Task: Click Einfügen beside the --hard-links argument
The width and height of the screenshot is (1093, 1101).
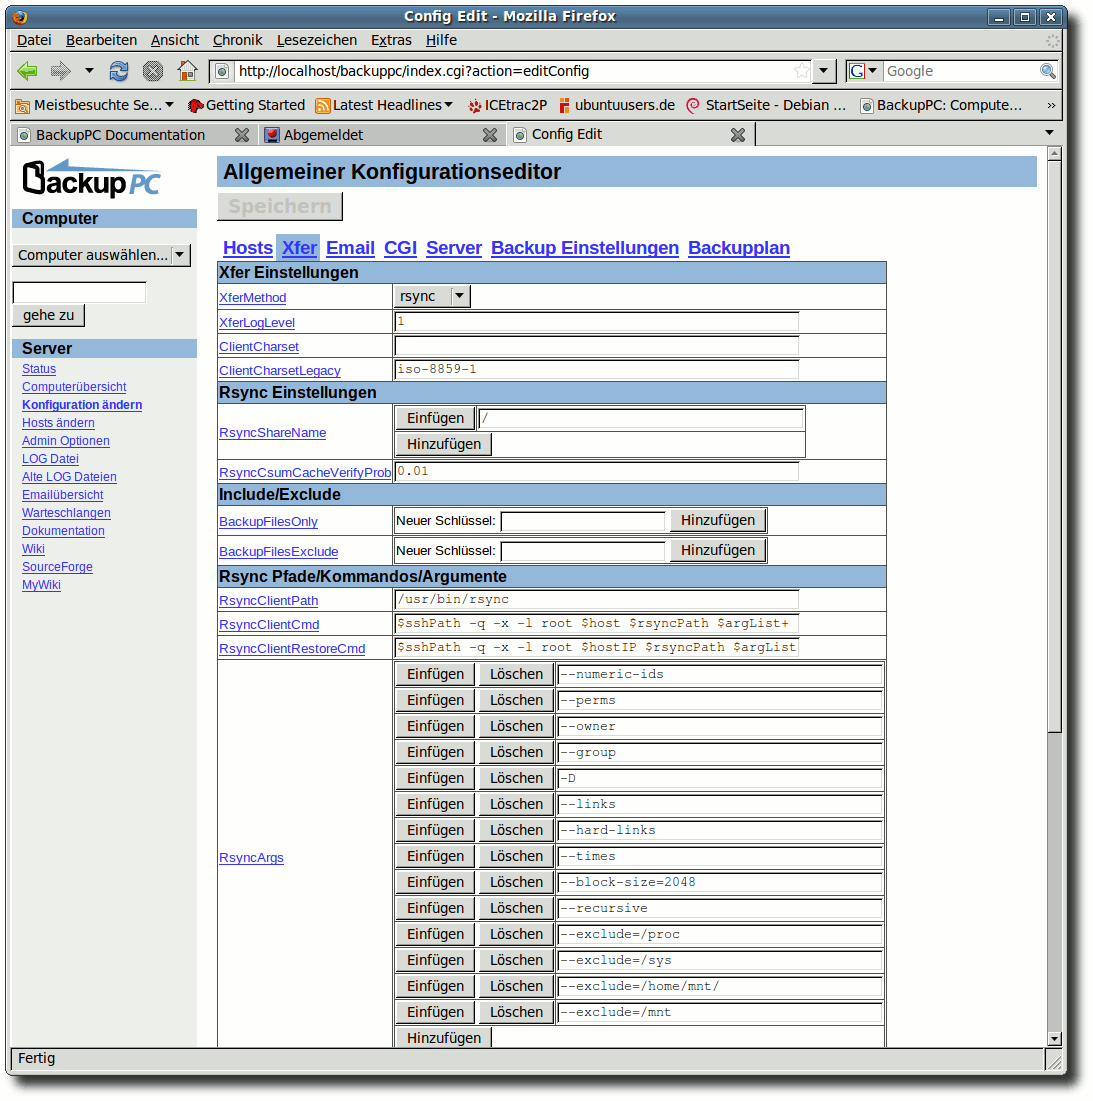Action: (435, 830)
